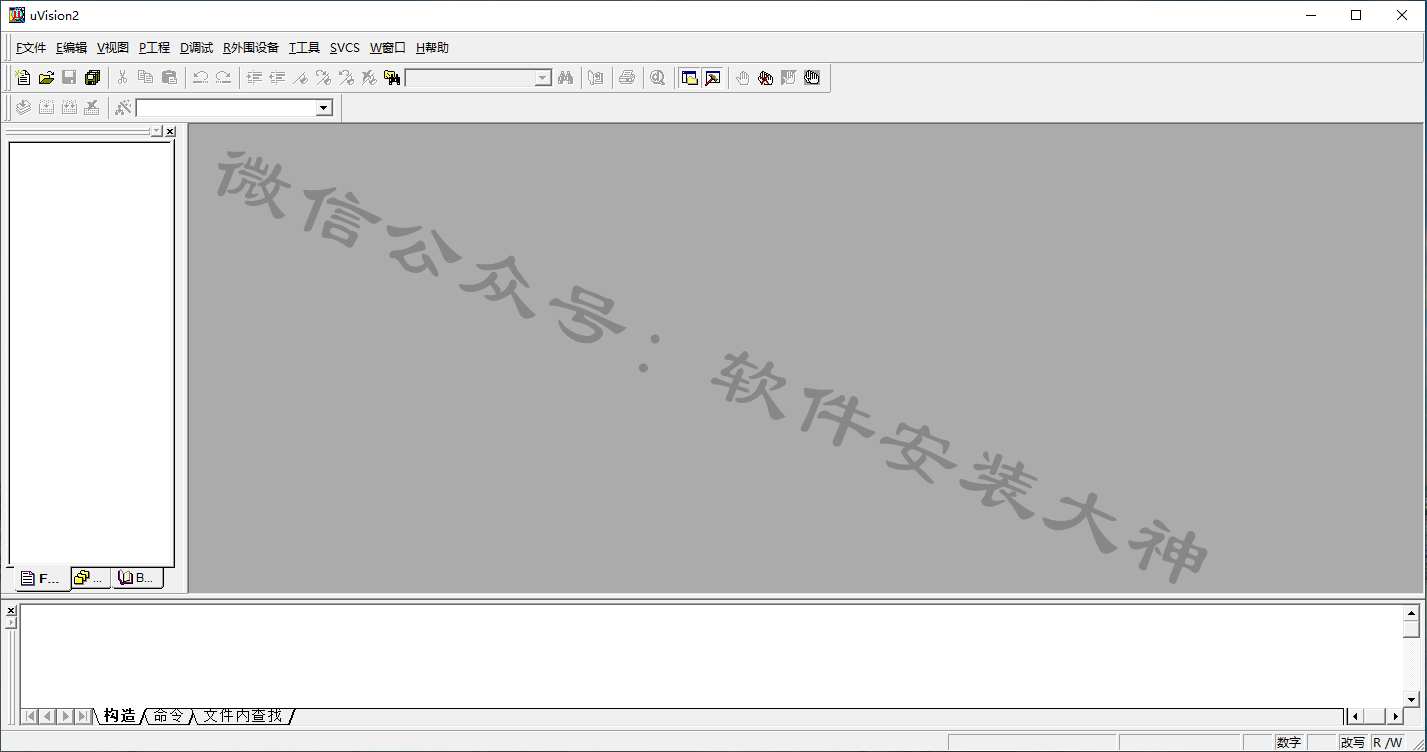This screenshot has width=1427, height=752.
Task: Stop build toolbar icon
Action: (92, 107)
